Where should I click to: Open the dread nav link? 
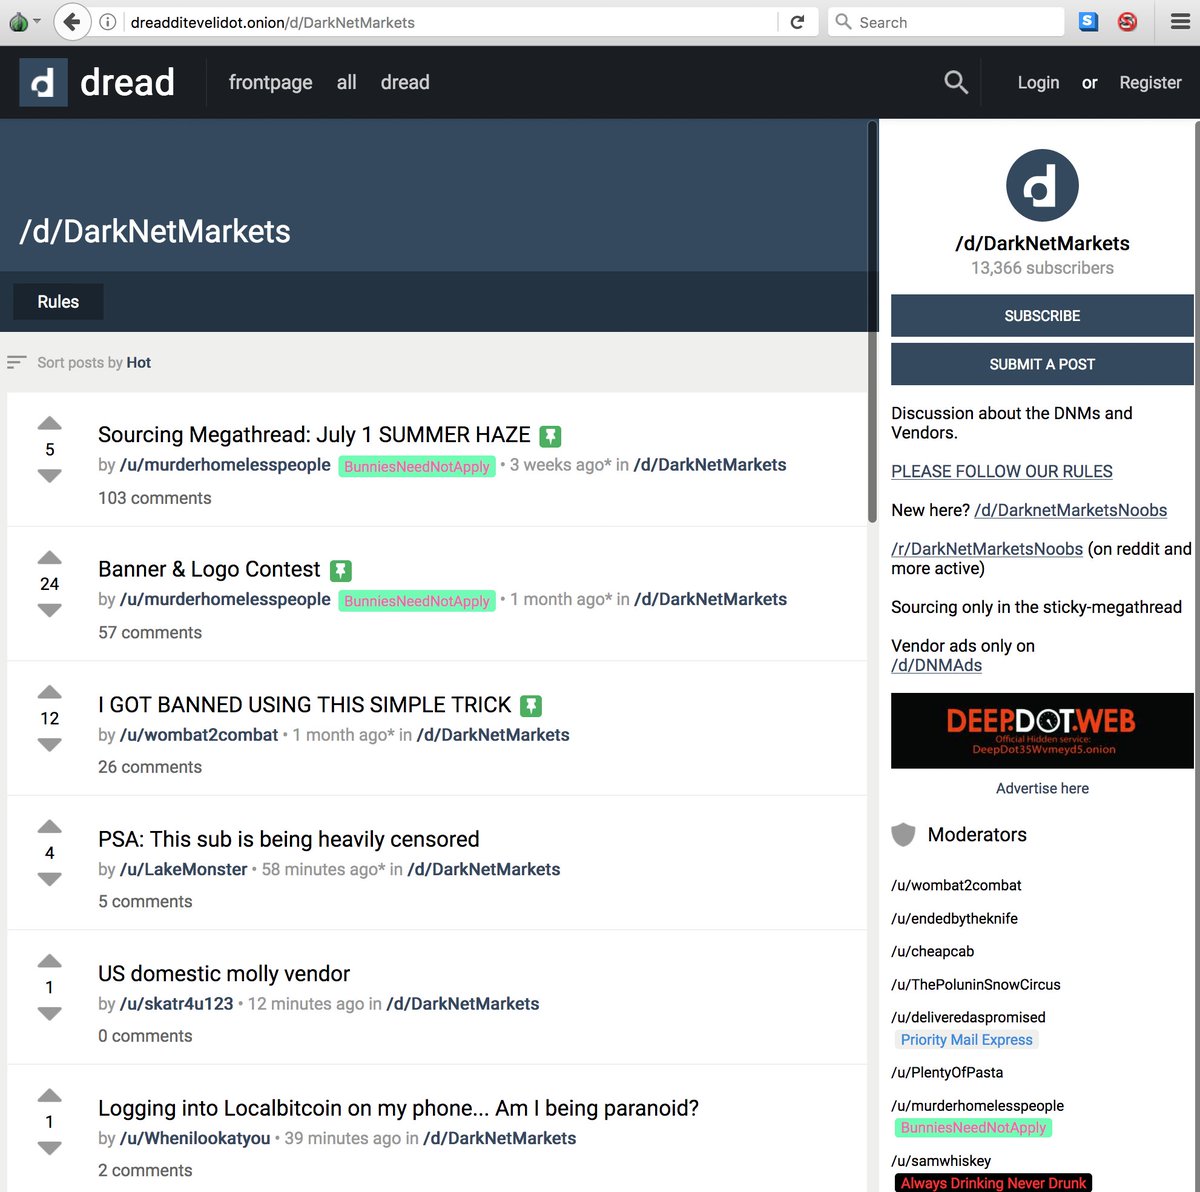(x=405, y=82)
